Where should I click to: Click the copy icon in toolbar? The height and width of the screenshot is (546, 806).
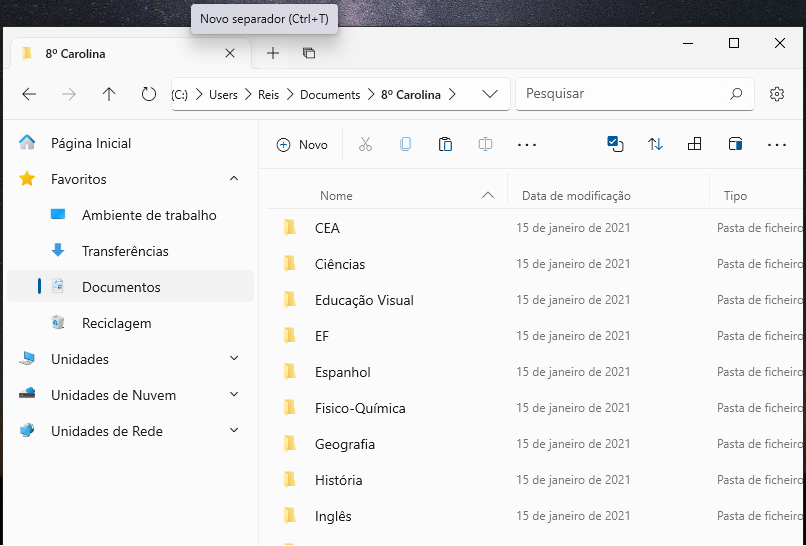pos(405,144)
